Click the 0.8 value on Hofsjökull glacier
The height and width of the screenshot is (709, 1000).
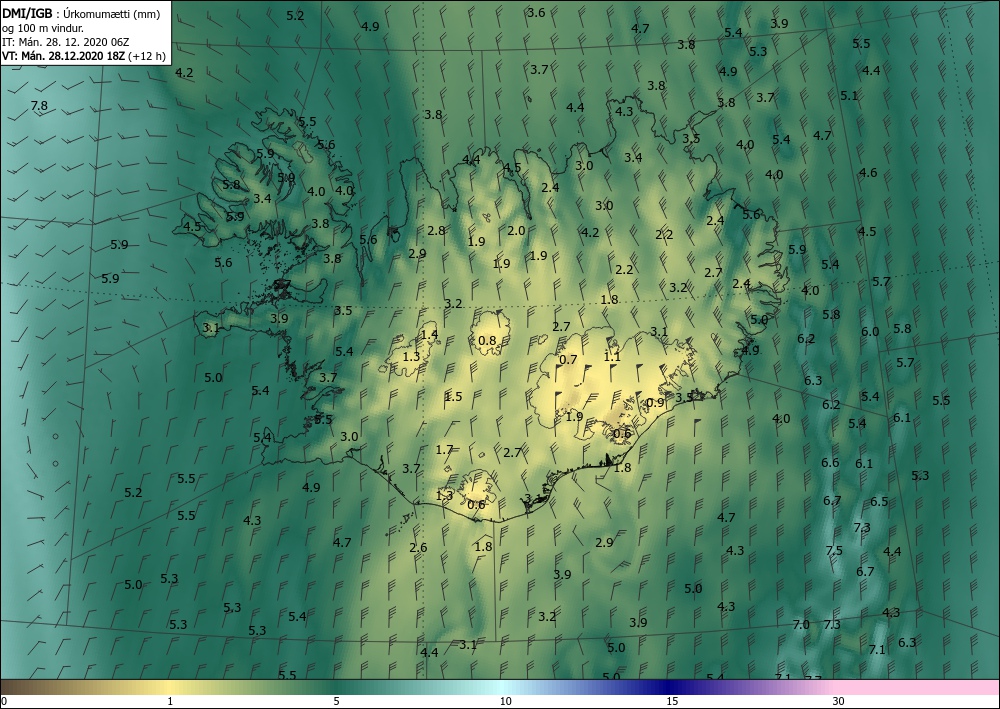(x=487, y=340)
